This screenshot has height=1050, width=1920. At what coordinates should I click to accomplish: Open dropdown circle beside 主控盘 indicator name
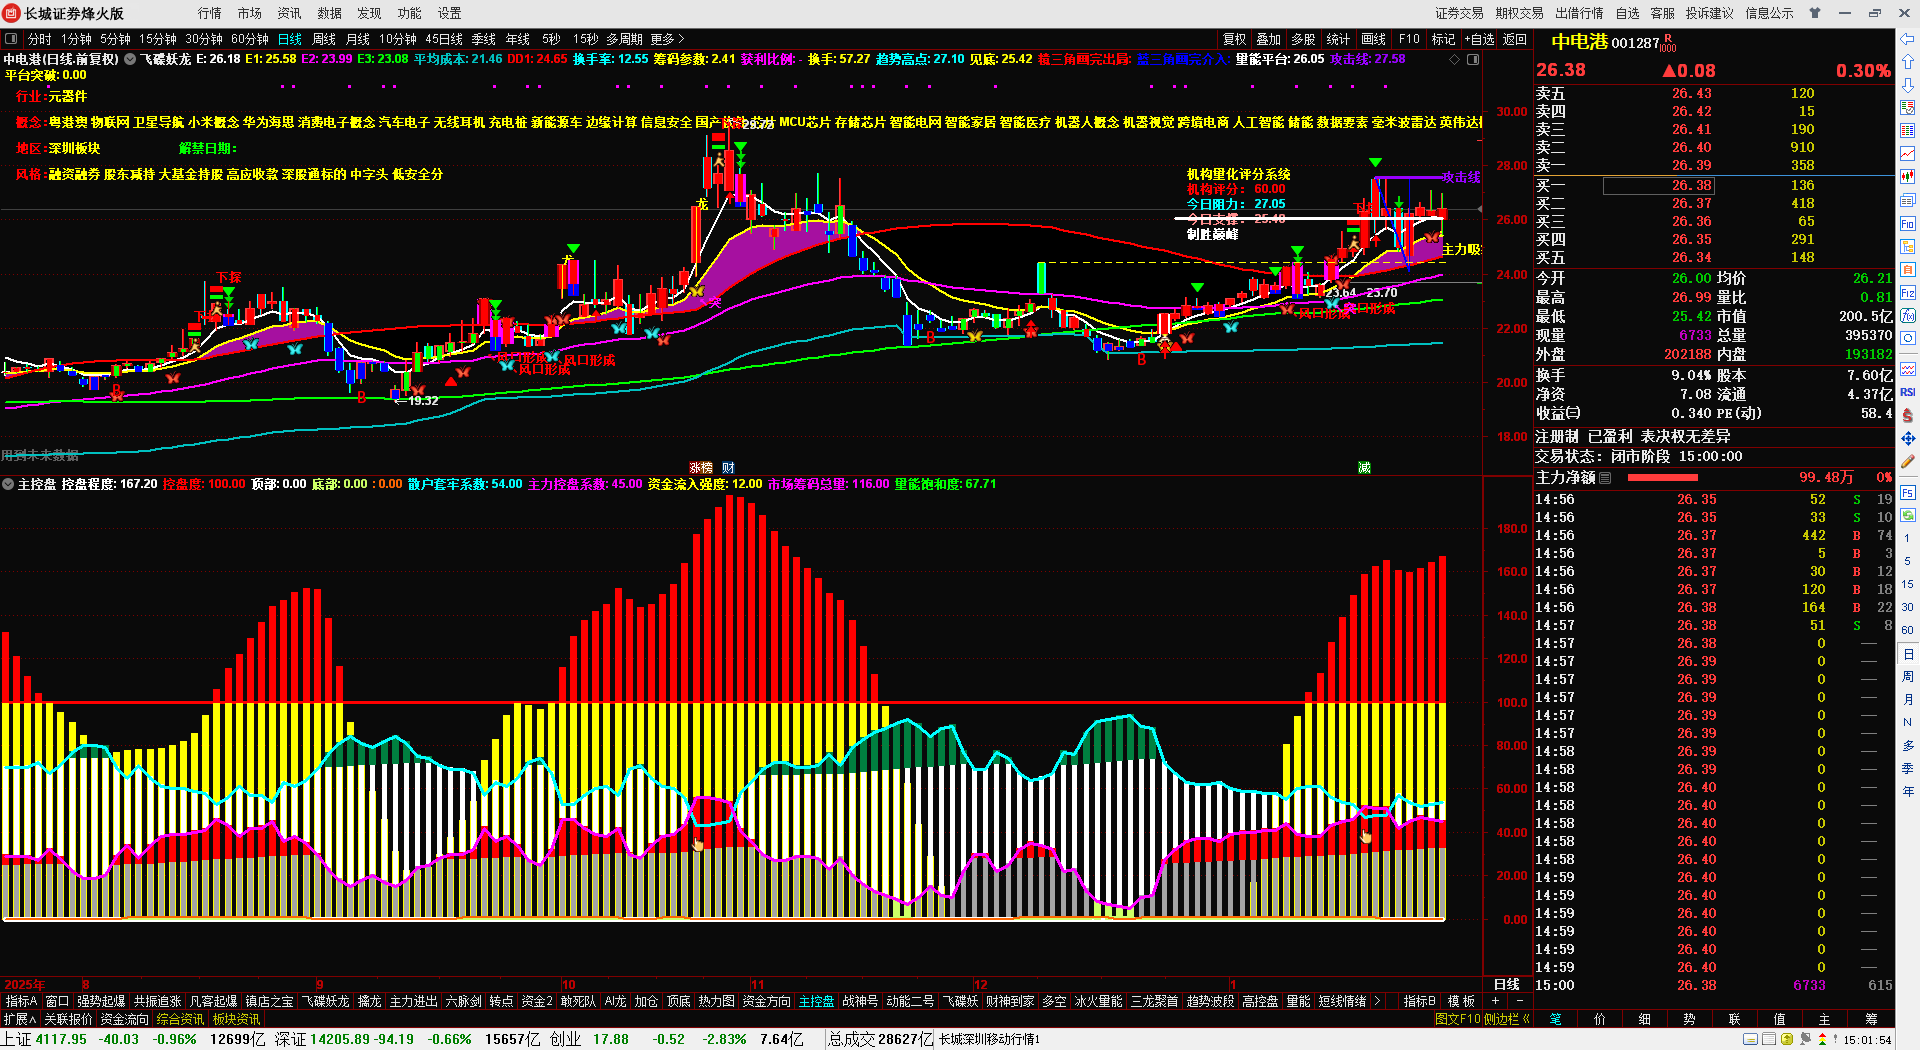[8, 483]
